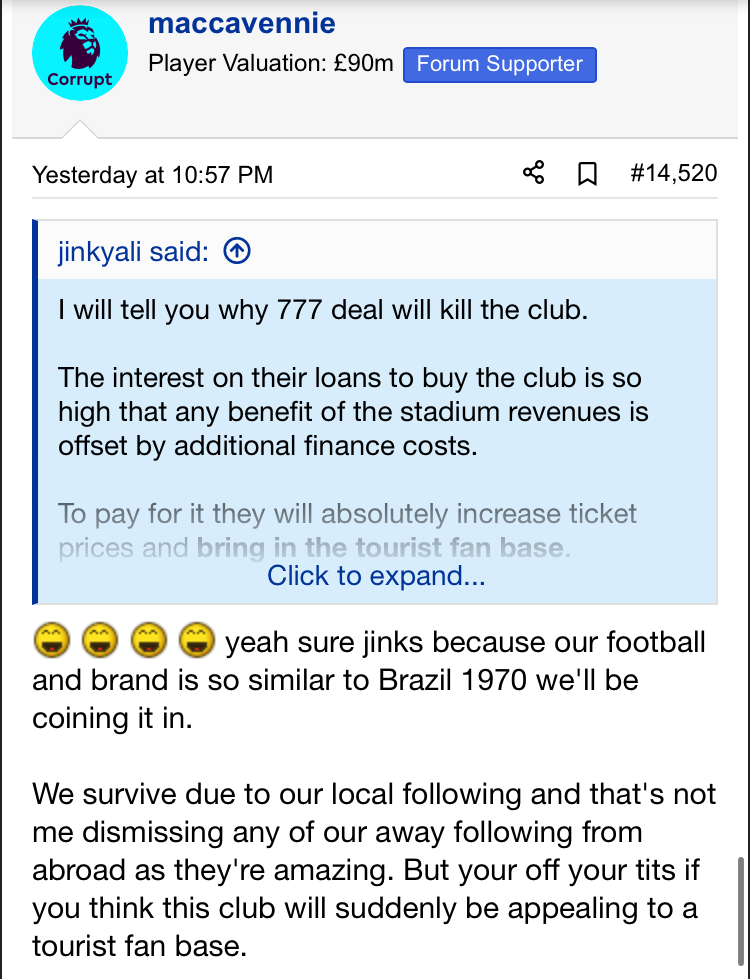Click the faded tourist fan base quote text
The image size is (750, 979).
pyautogui.click(x=382, y=548)
